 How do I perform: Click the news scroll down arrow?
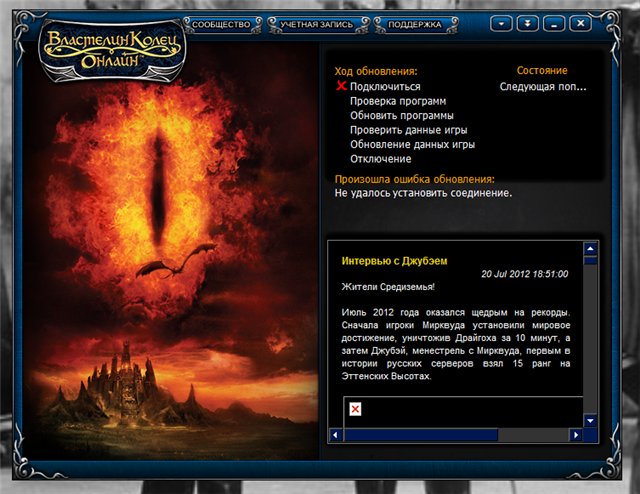pos(591,421)
